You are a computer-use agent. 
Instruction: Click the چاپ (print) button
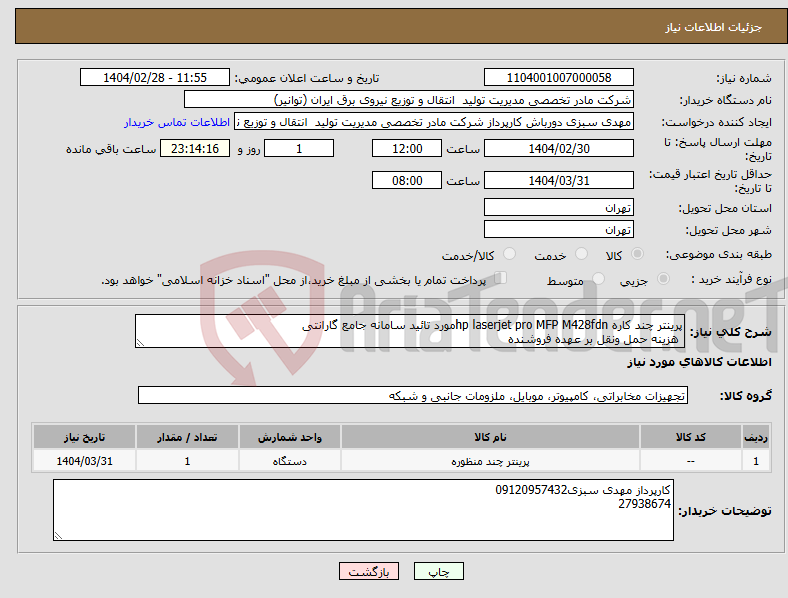coord(438,571)
